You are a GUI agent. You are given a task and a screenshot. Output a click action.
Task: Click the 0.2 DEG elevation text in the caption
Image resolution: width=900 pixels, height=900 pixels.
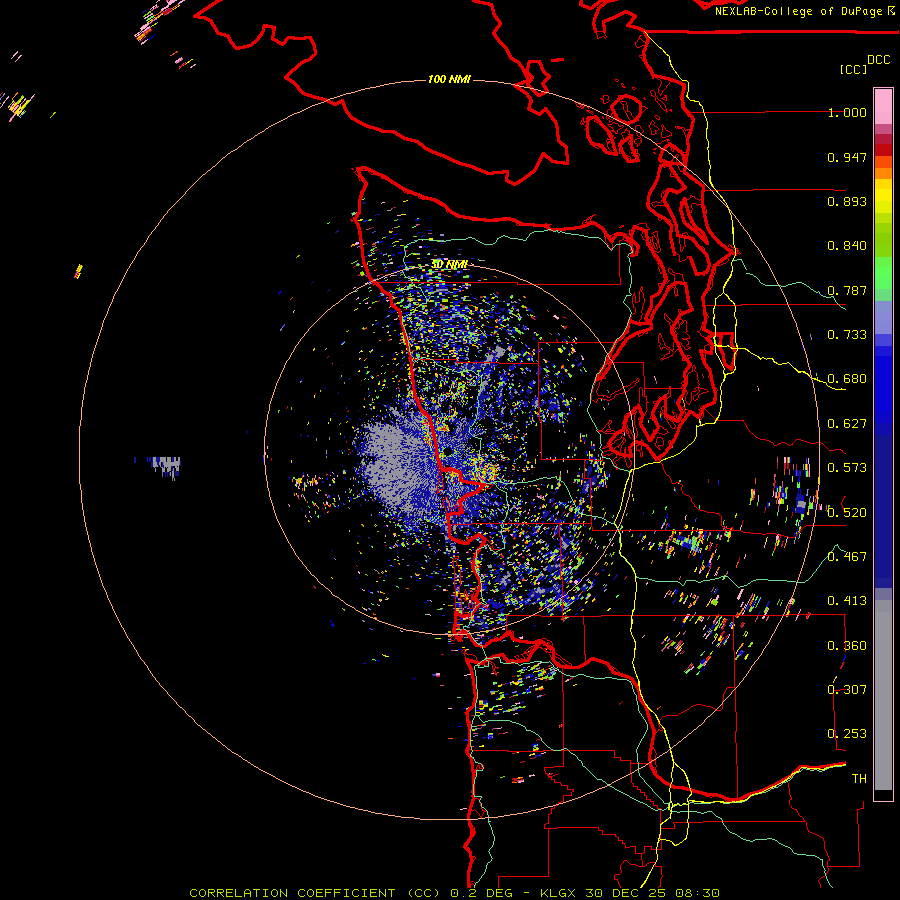[x=481, y=893]
